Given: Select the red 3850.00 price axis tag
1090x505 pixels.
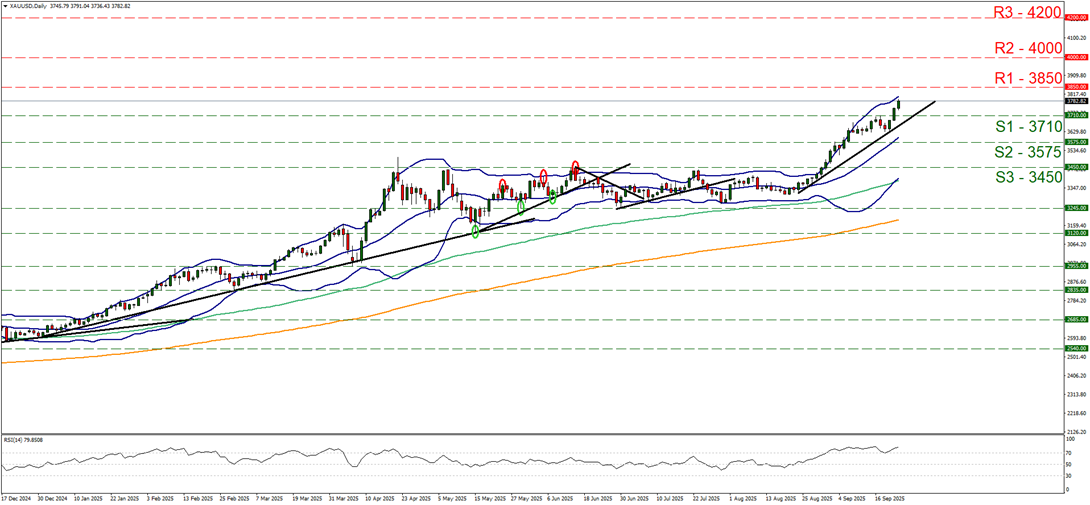Looking at the screenshot, I should pyautogui.click(x=1076, y=87).
